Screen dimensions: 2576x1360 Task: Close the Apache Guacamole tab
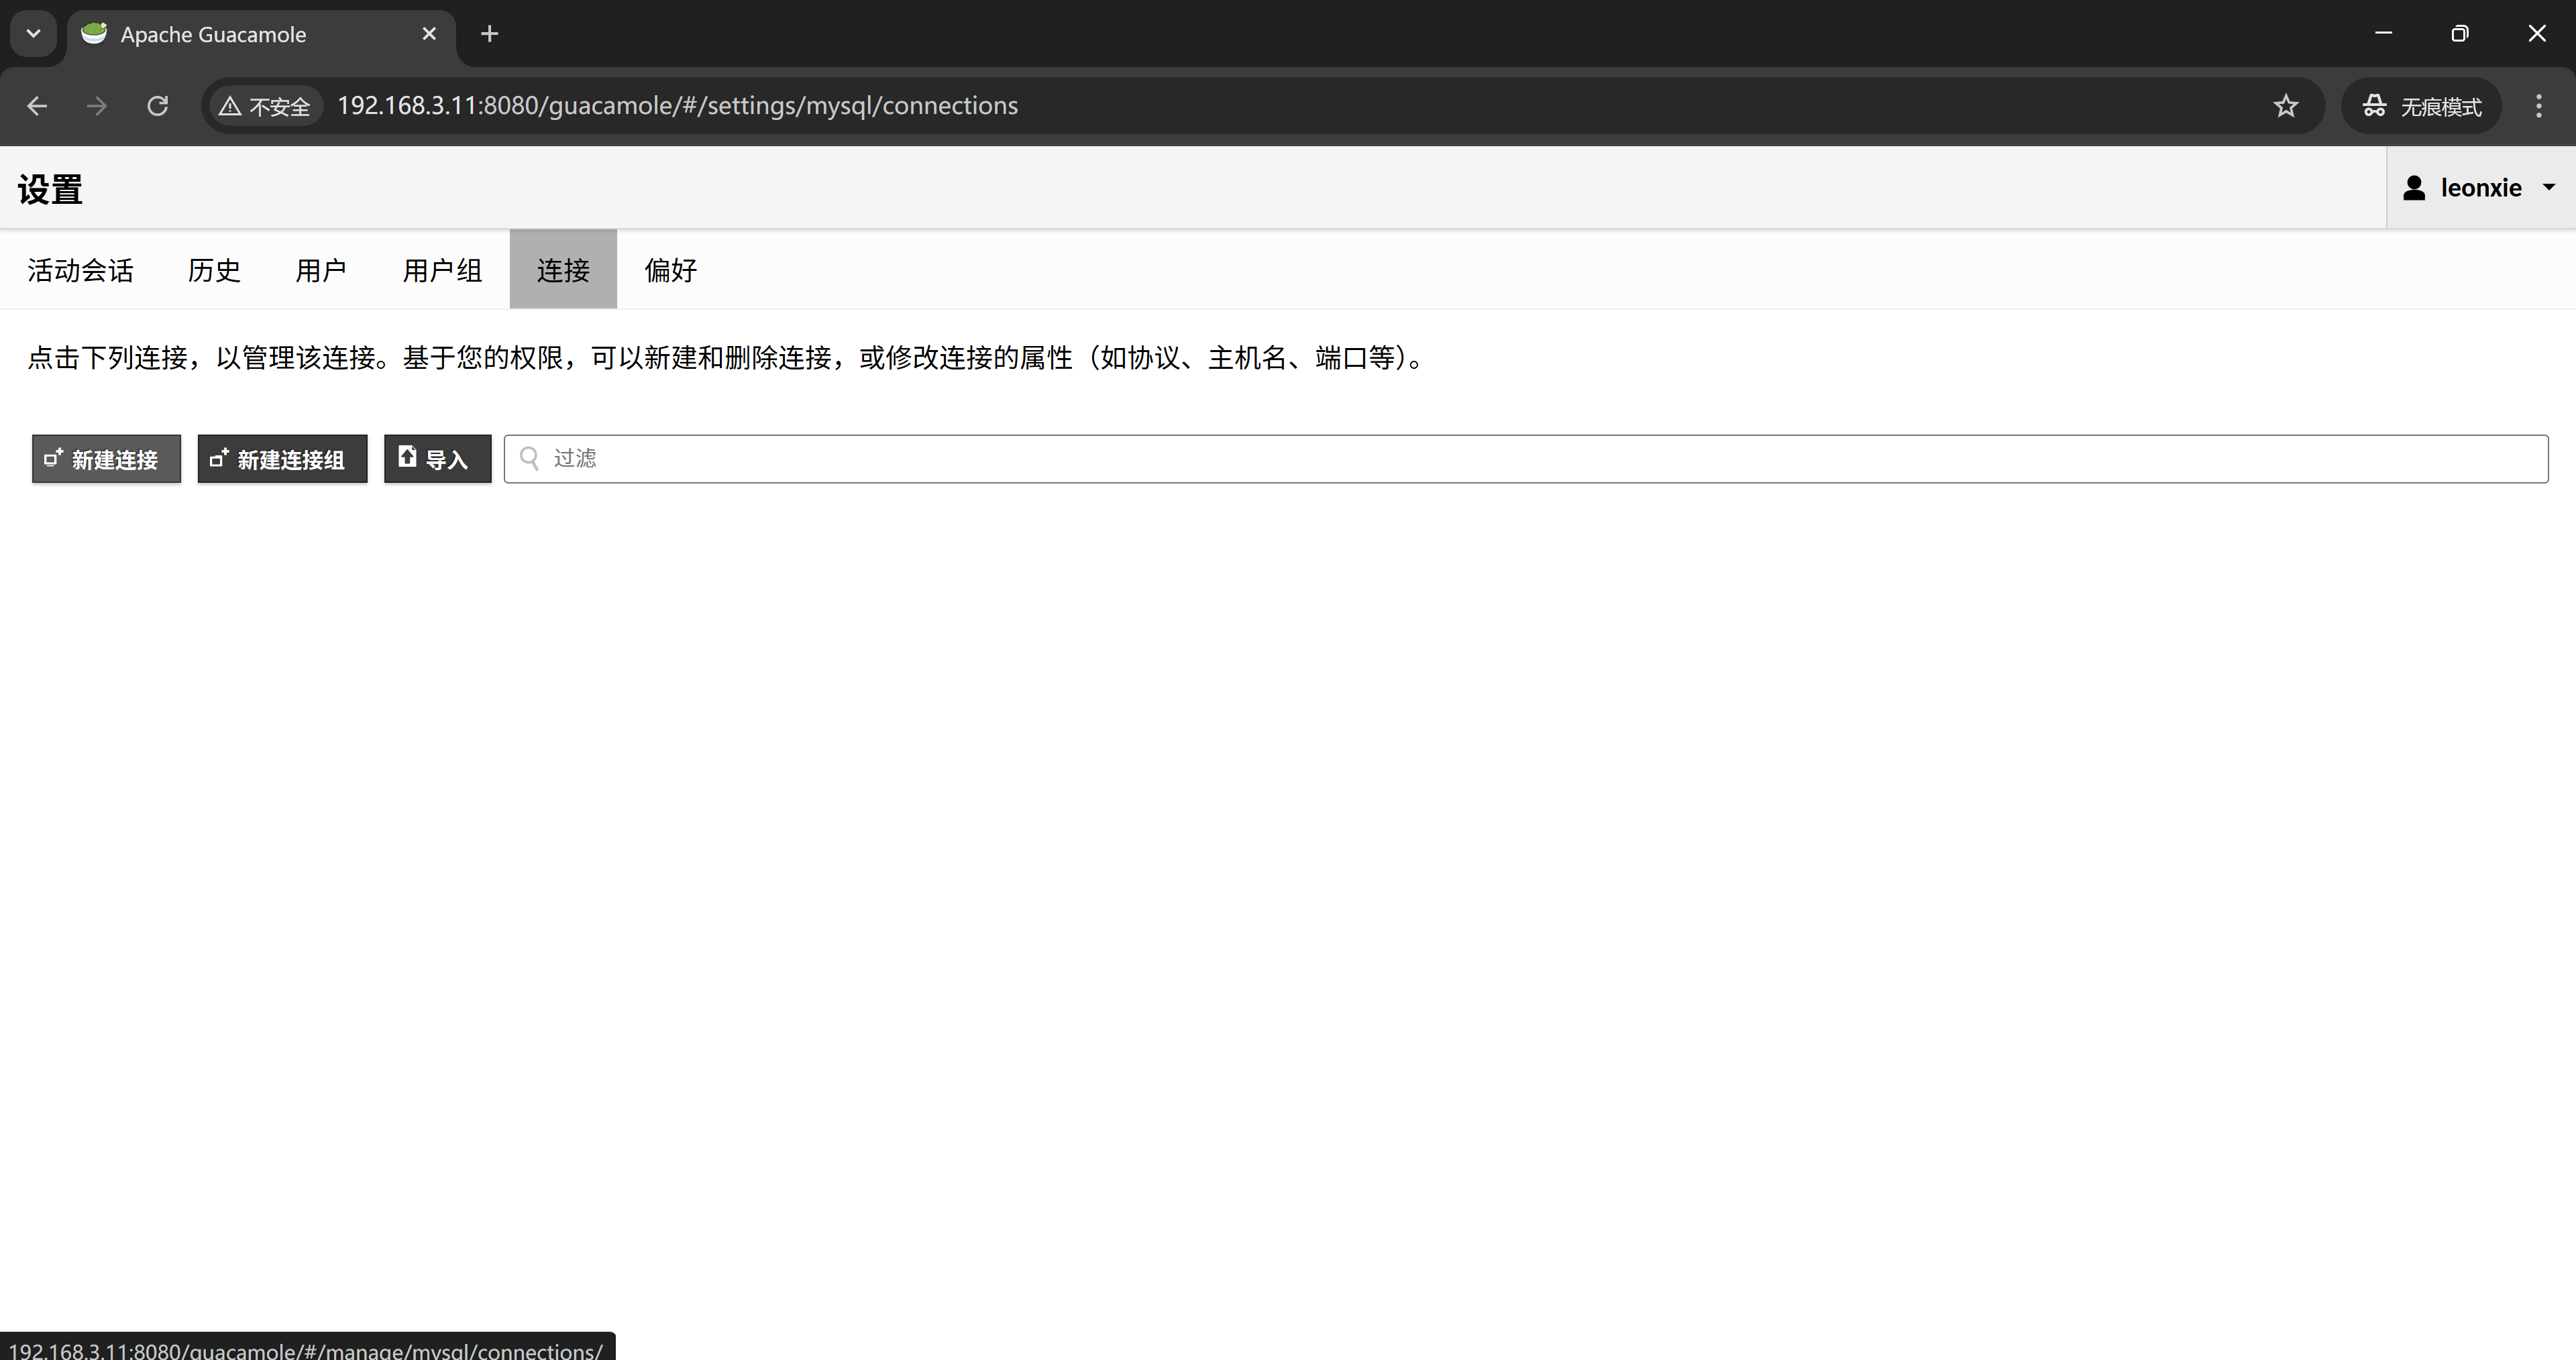pos(429,34)
